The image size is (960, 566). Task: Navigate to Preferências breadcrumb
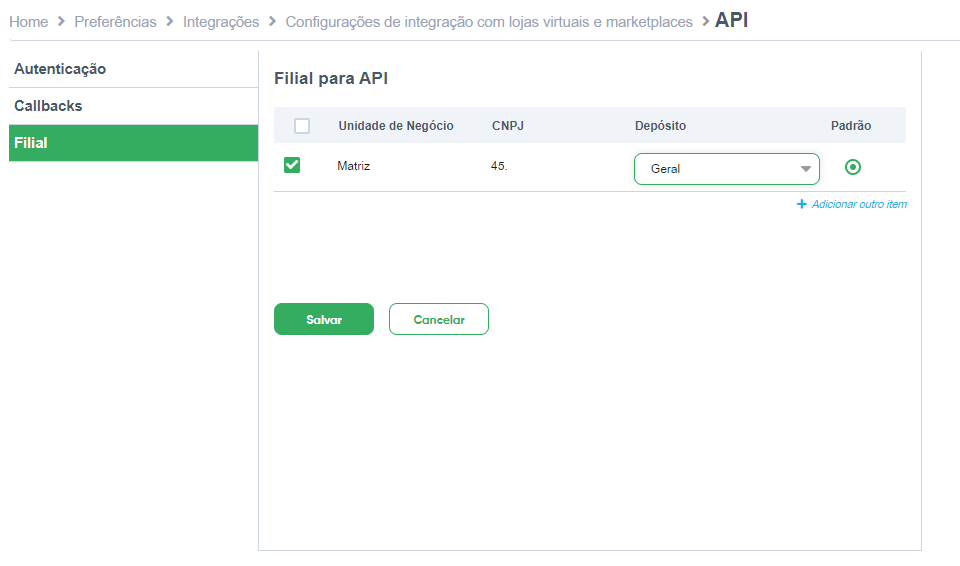click(116, 22)
